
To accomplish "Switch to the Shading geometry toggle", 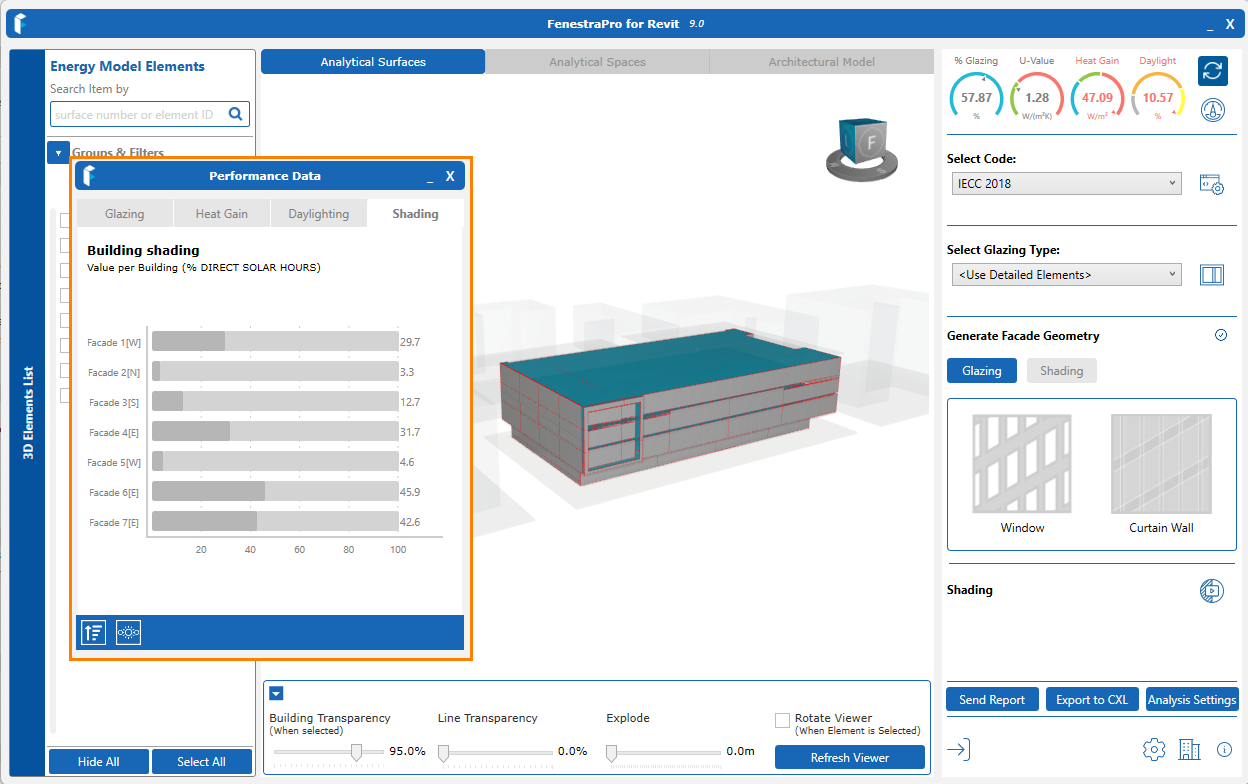I will click(x=1062, y=371).
